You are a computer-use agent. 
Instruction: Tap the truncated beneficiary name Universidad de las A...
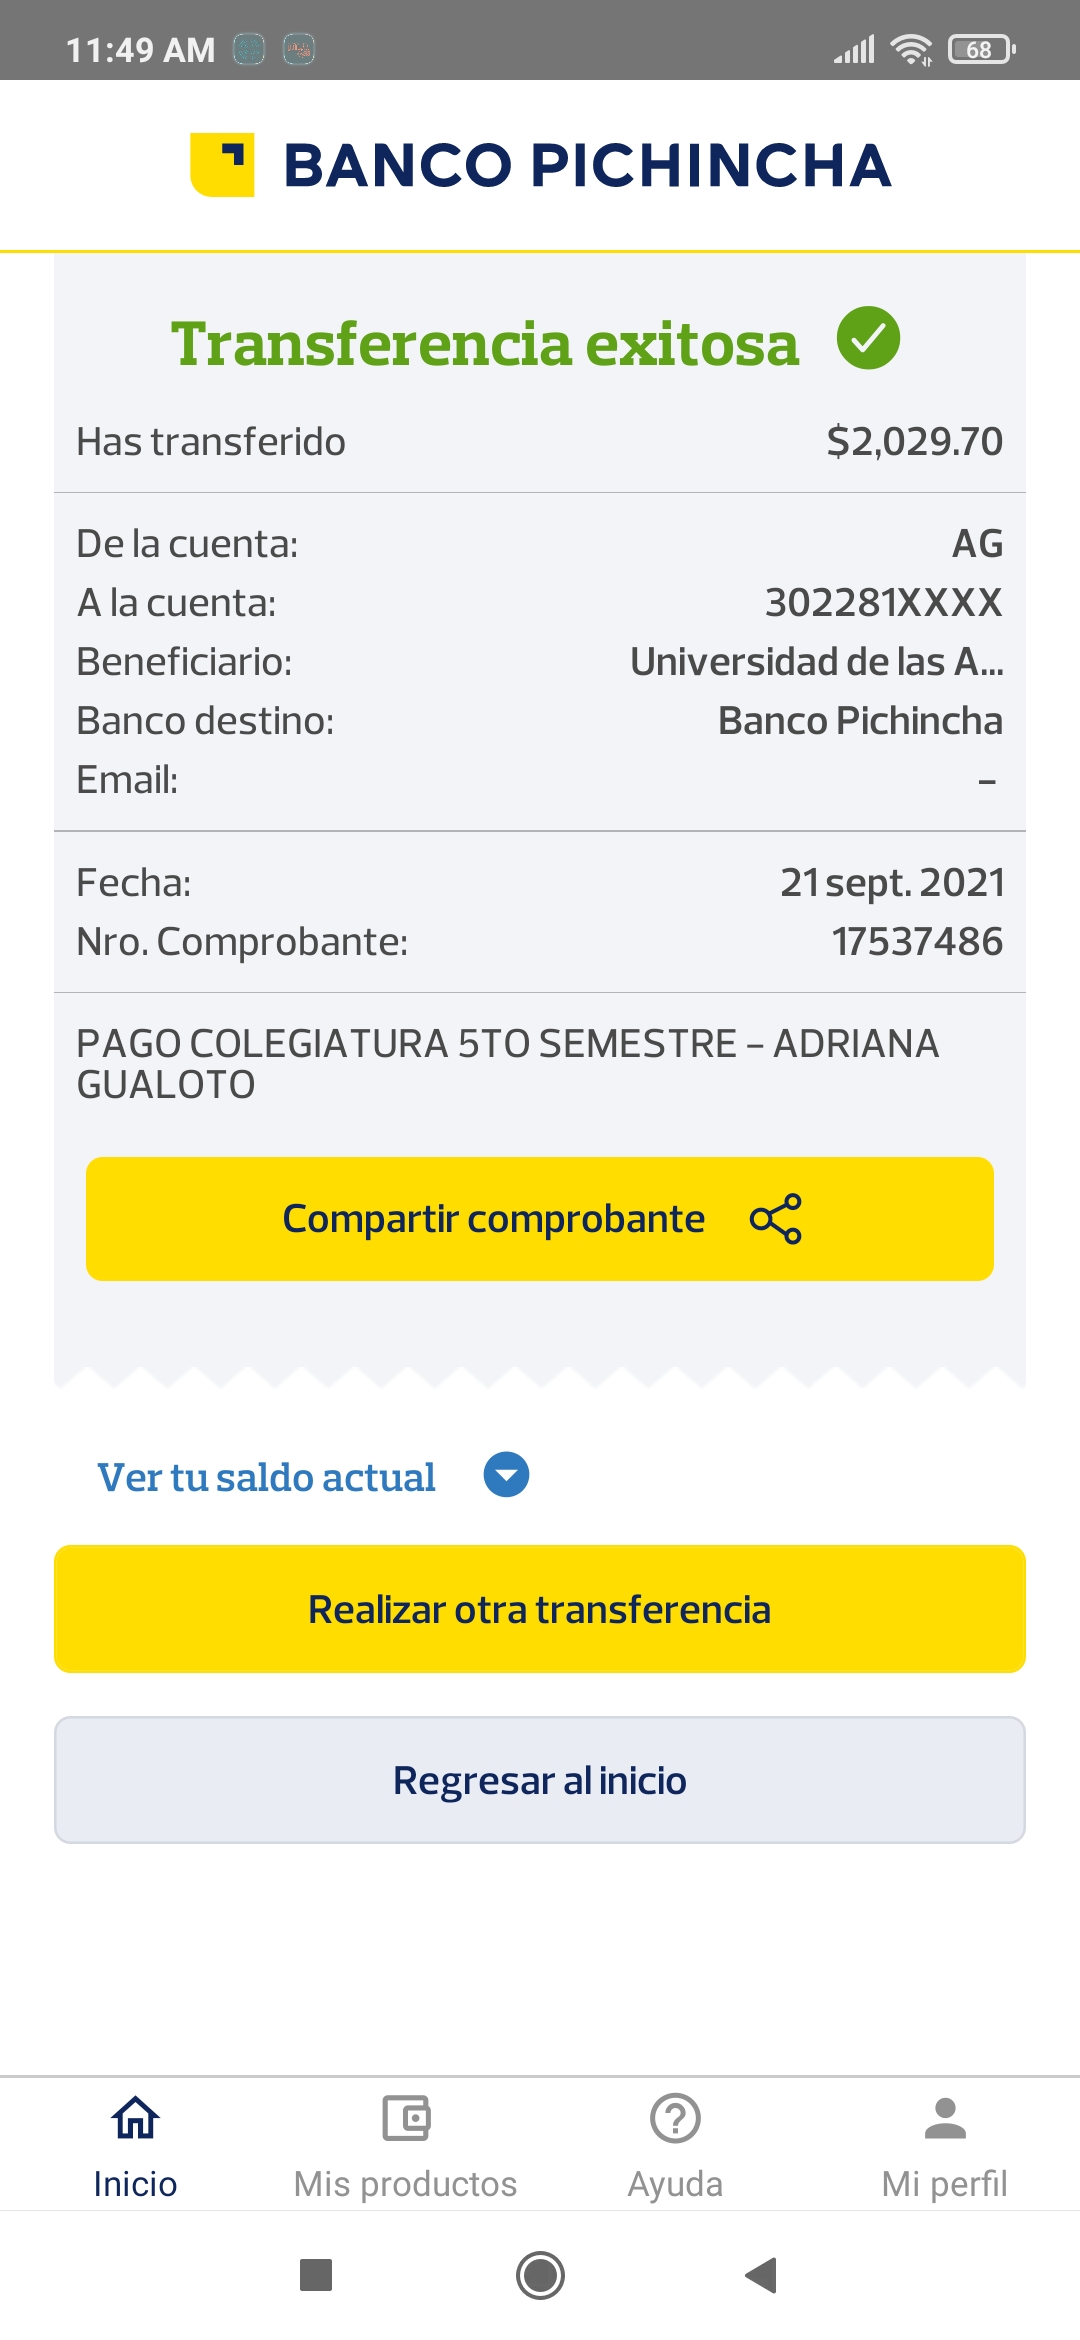coord(816,662)
